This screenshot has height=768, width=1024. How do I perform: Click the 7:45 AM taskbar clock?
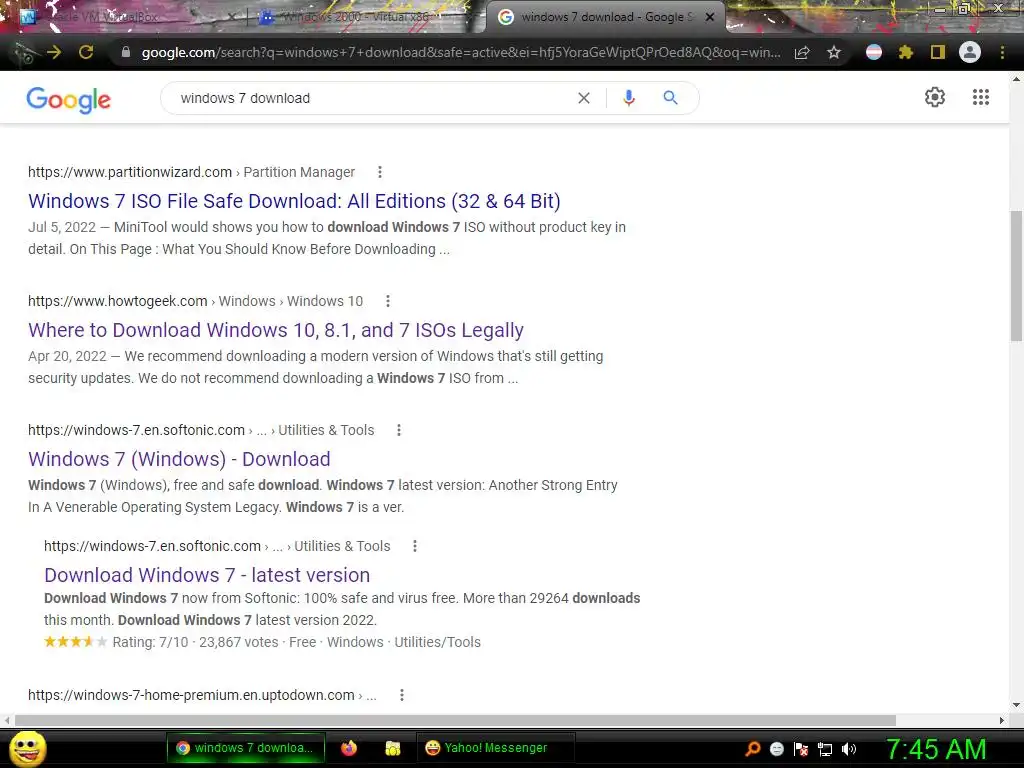pos(936,749)
